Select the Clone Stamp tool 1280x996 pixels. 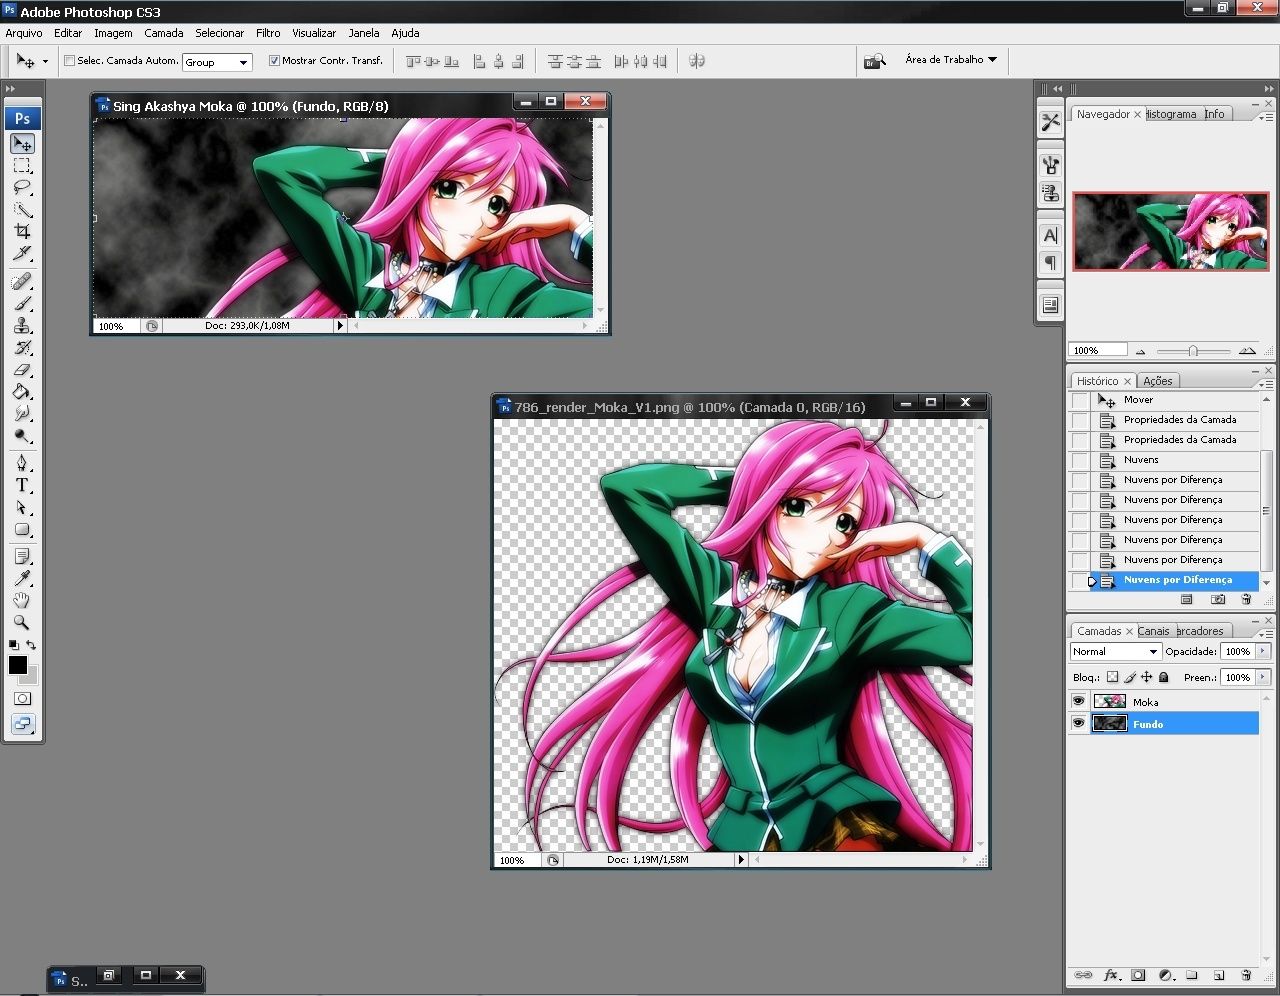(x=22, y=325)
